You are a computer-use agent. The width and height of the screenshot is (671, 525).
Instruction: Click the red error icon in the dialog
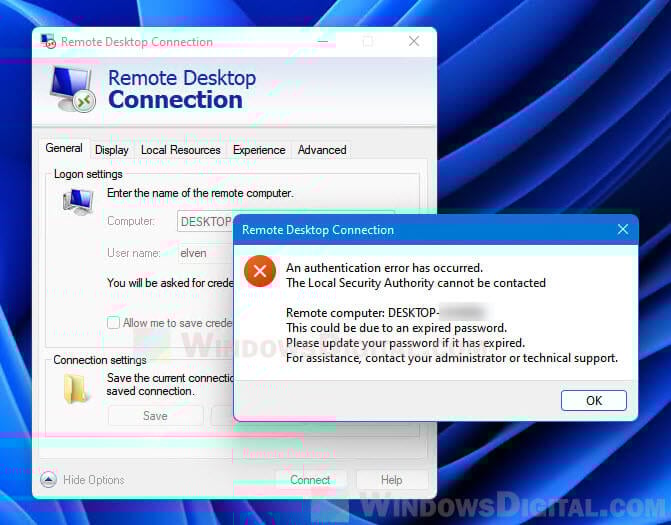(x=260, y=271)
